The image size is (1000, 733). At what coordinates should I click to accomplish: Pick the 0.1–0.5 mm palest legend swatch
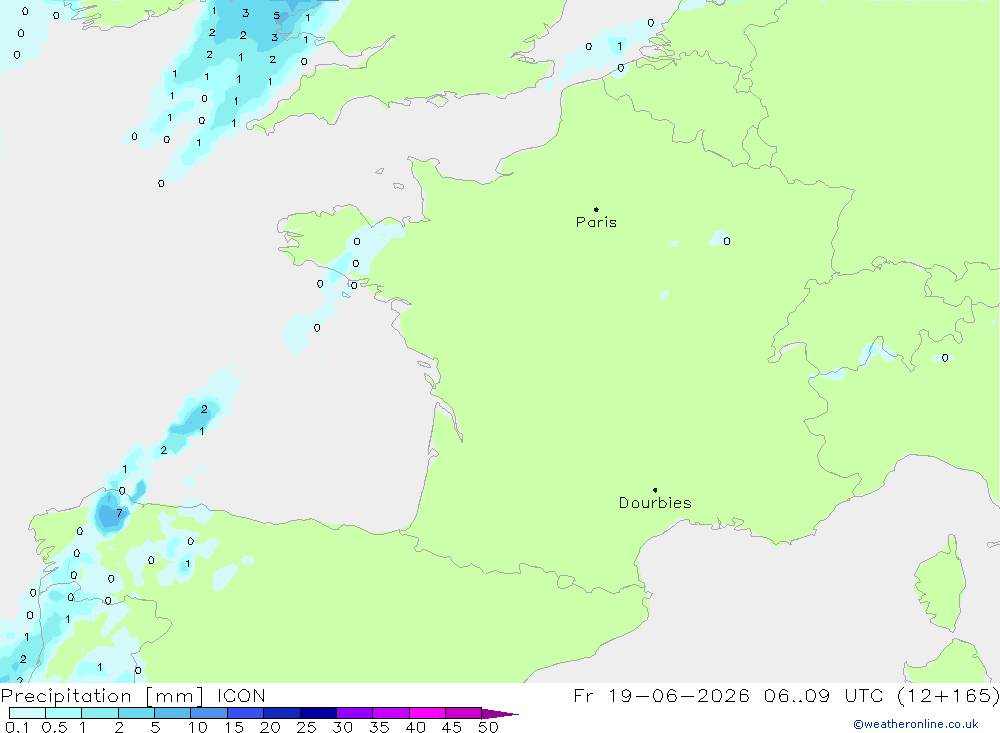27,713
